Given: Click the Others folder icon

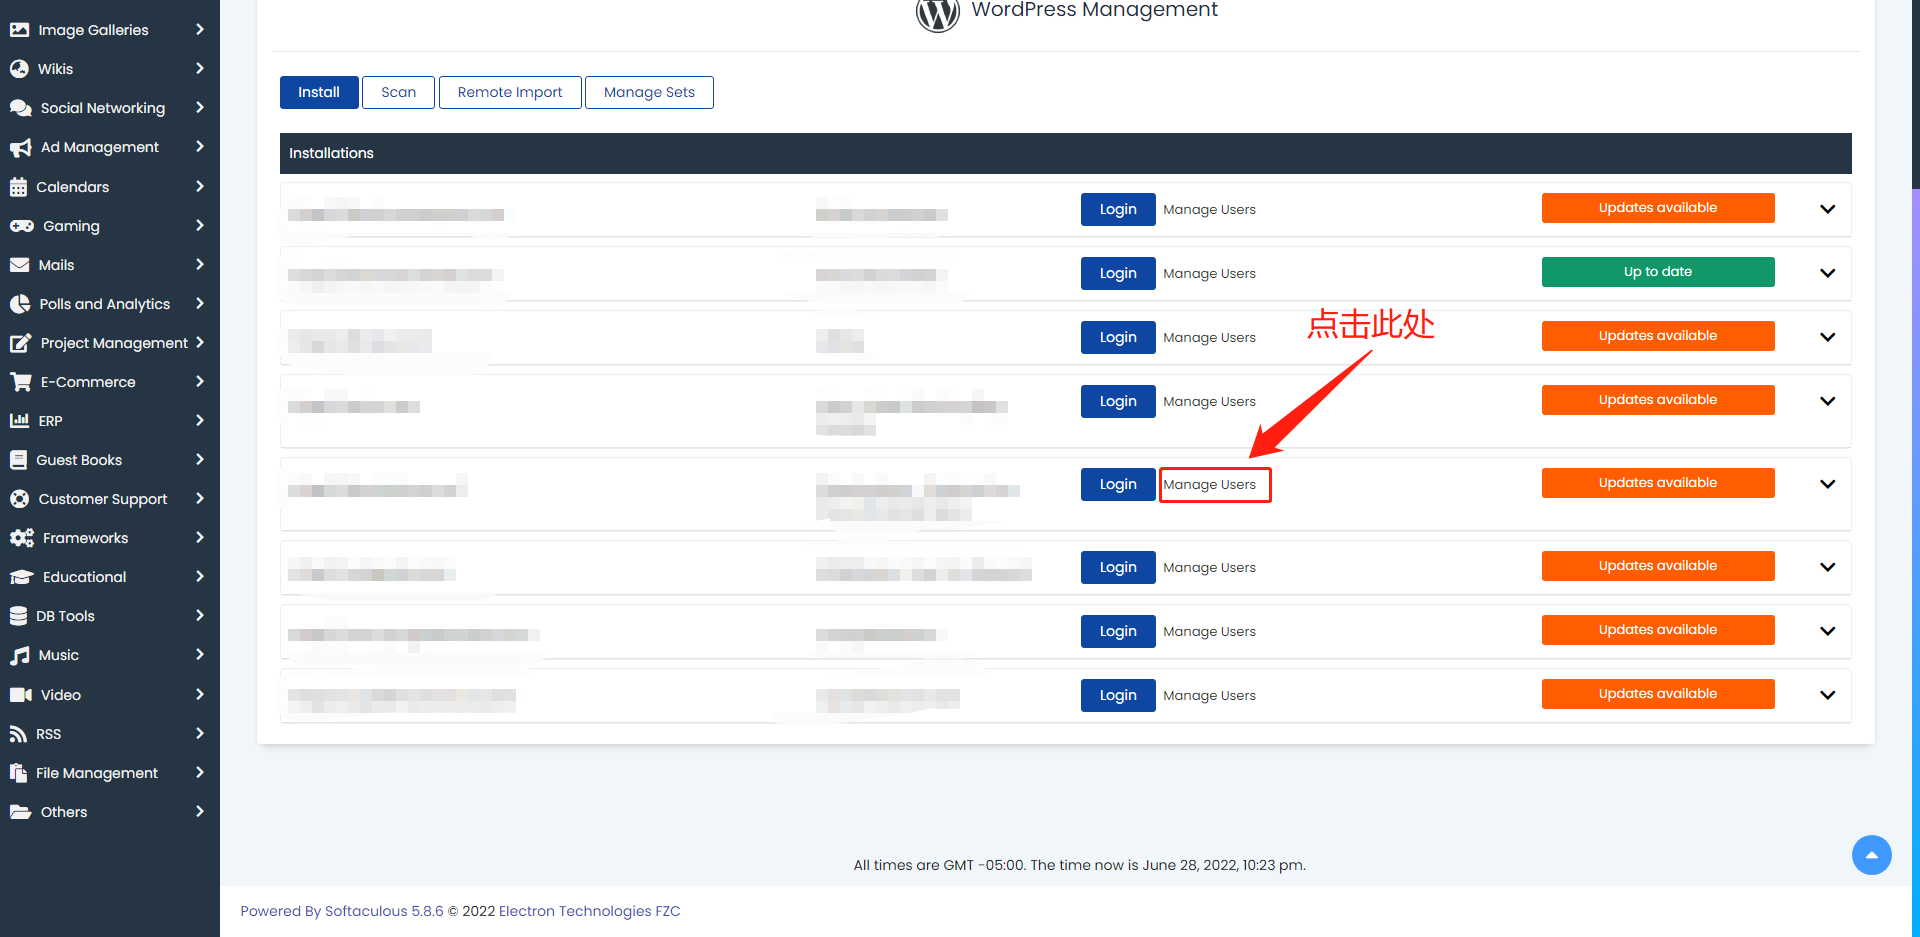Looking at the screenshot, I should pyautogui.click(x=20, y=812).
